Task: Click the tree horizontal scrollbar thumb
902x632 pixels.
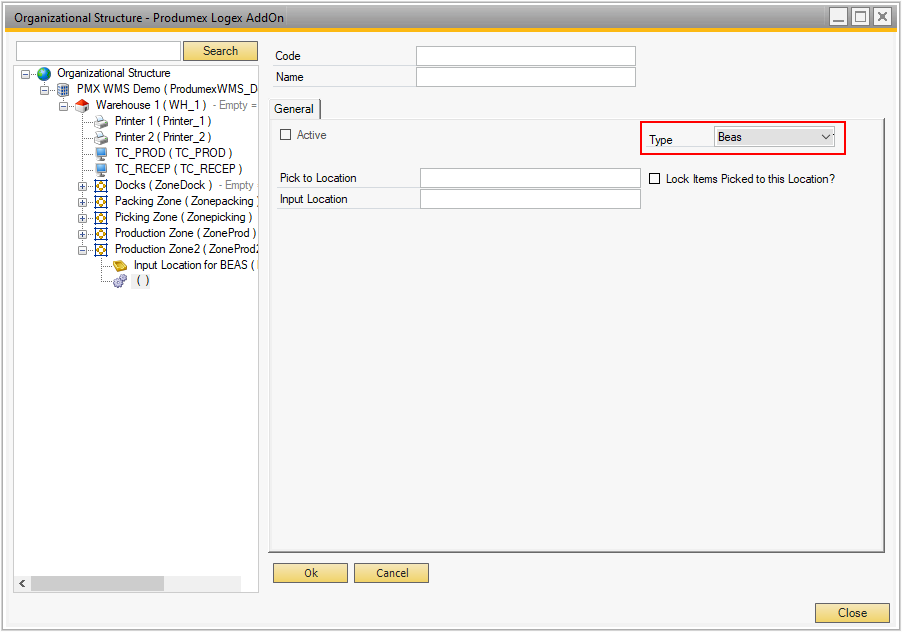Action: point(97,584)
